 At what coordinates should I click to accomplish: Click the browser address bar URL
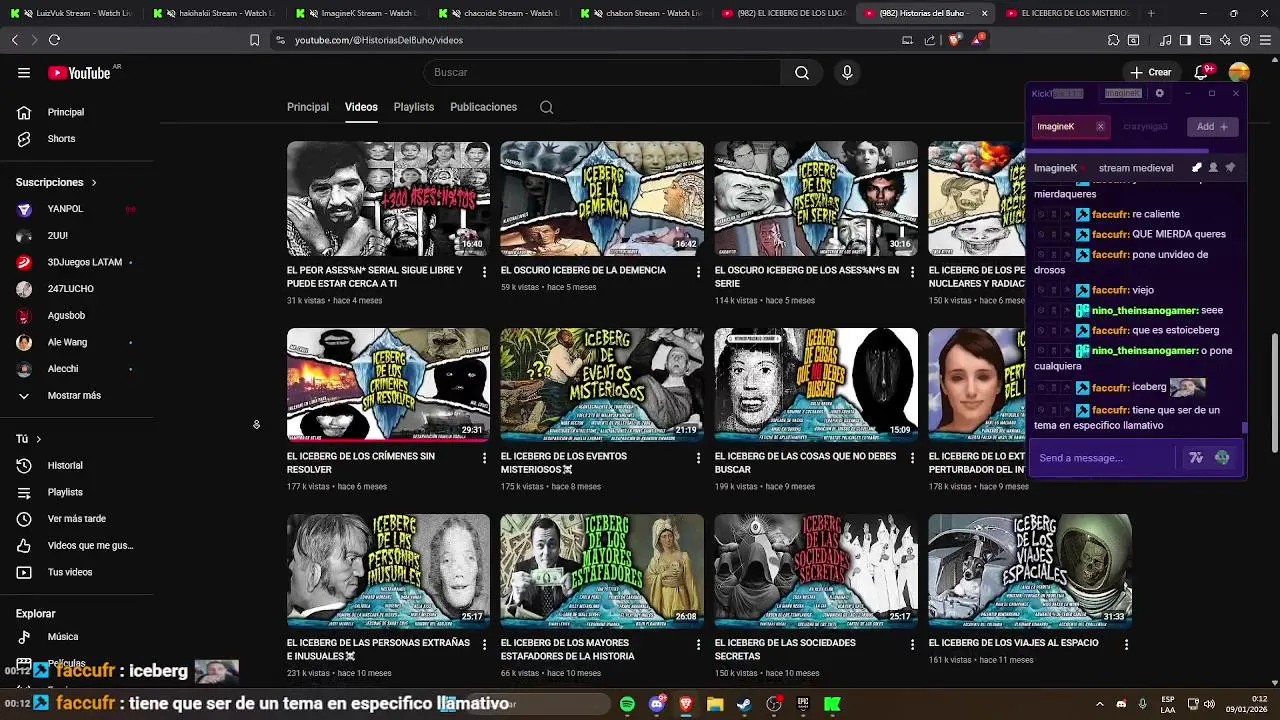pyautogui.click(x=379, y=40)
